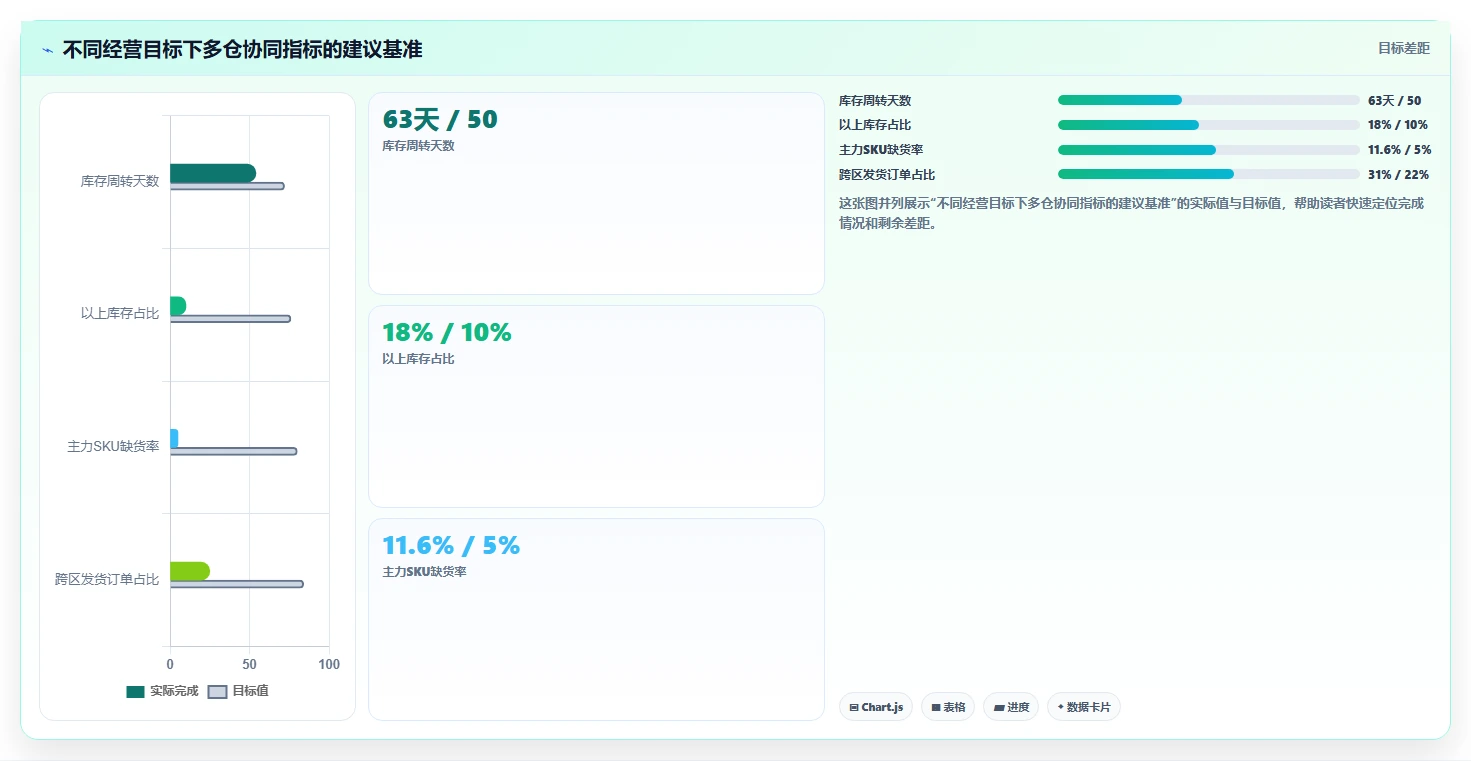Screen dimensions: 1471x761
Task: Click the green 以上库存占比 actual bar
Action: click(178, 306)
